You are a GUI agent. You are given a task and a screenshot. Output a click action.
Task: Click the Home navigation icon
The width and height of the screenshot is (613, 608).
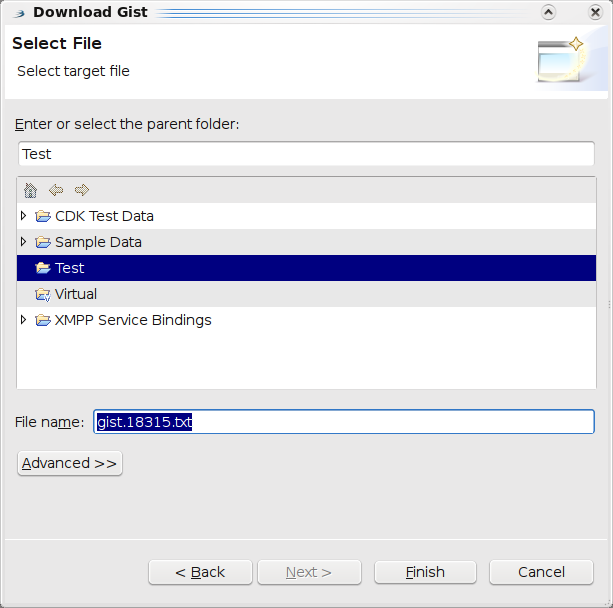pyautogui.click(x=30, y=190)
